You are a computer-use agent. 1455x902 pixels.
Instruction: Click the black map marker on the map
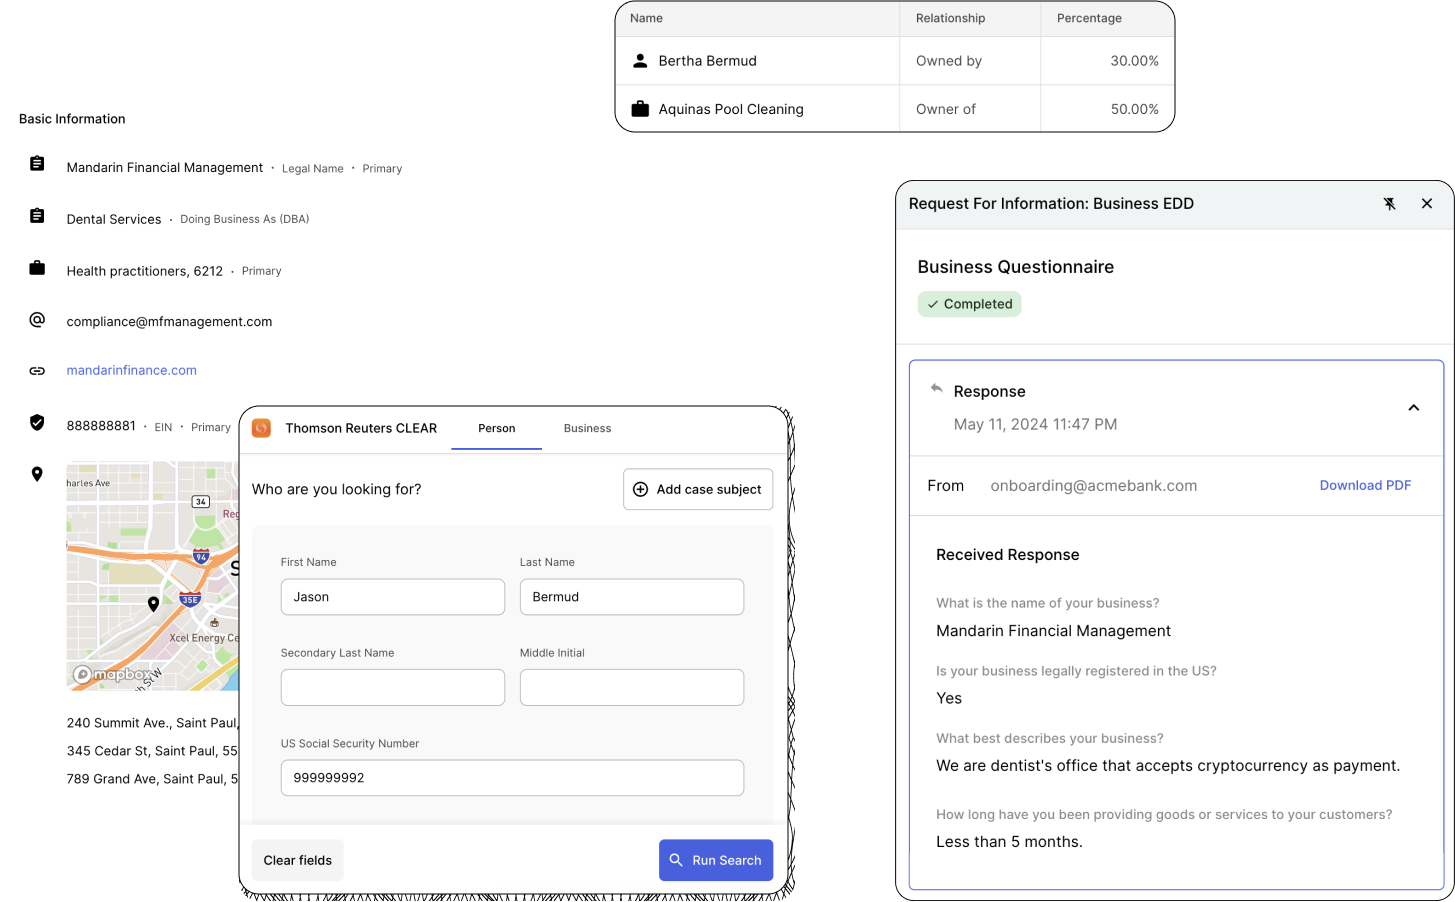tap(153, 604)
